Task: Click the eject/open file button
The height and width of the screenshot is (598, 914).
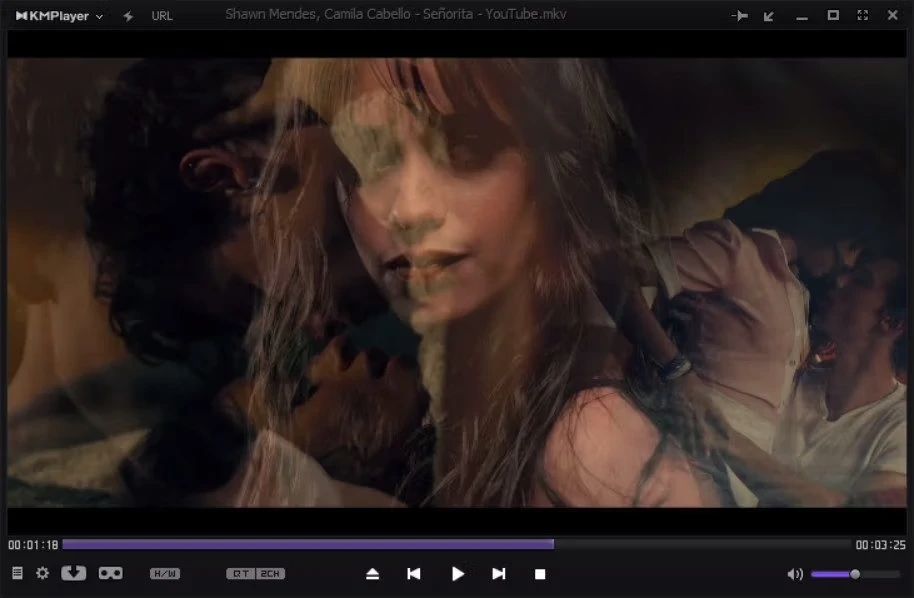Action: point(372,574)
